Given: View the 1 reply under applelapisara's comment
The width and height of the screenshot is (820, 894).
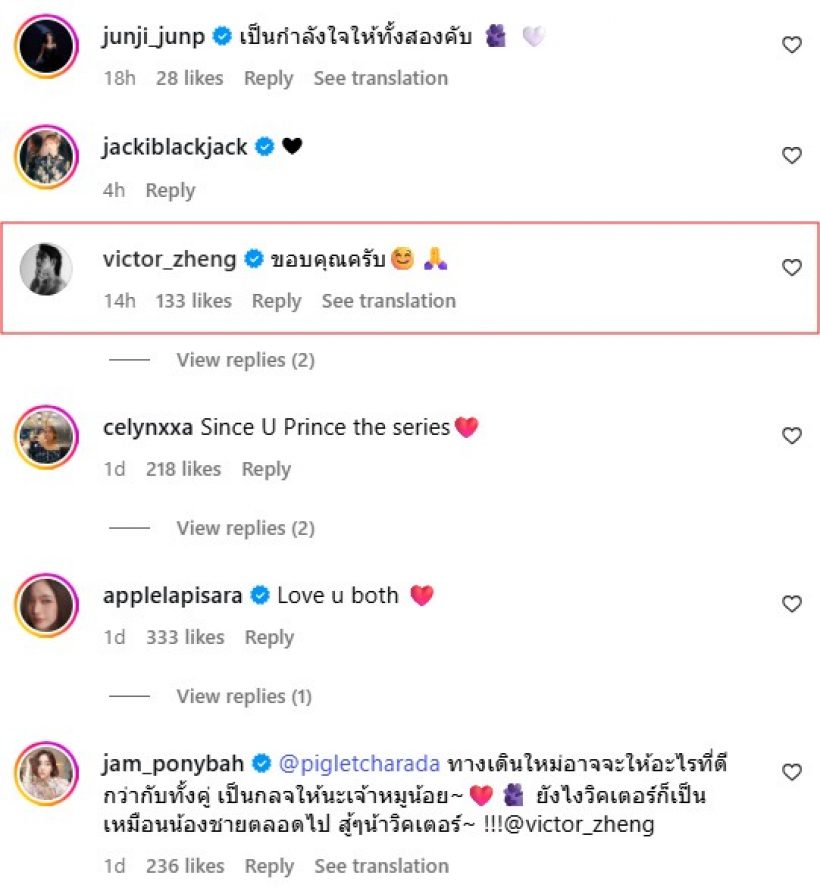Looking at the screenshot, I should (244, 696).
